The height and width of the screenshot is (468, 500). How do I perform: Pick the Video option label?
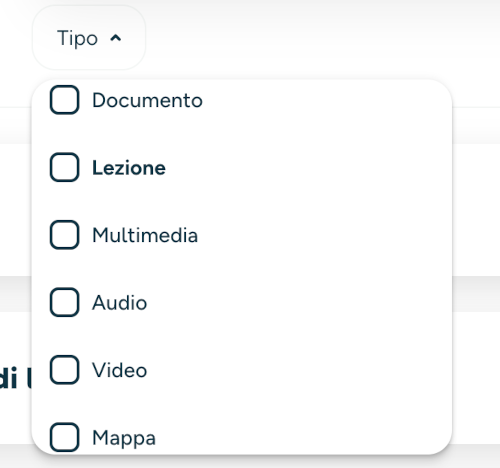(119, 370)
